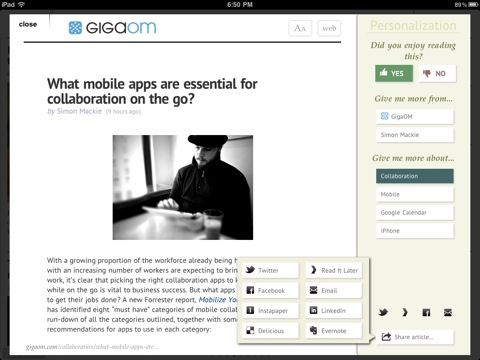The width and height of the screenshot is (480, 360).
Task: Tap the Personalization panel heading
Action: coord(413,26)
